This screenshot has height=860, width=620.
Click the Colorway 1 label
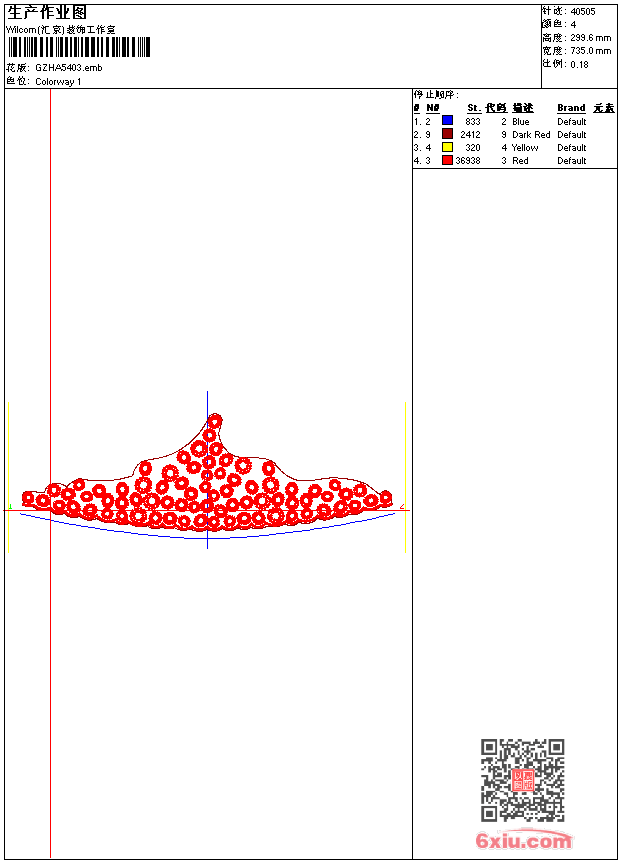point(58,82)
